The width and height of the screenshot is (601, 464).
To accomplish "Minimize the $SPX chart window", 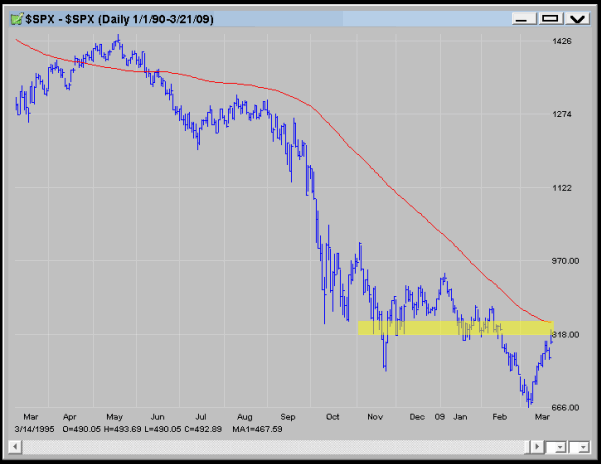I will point(524,18).
